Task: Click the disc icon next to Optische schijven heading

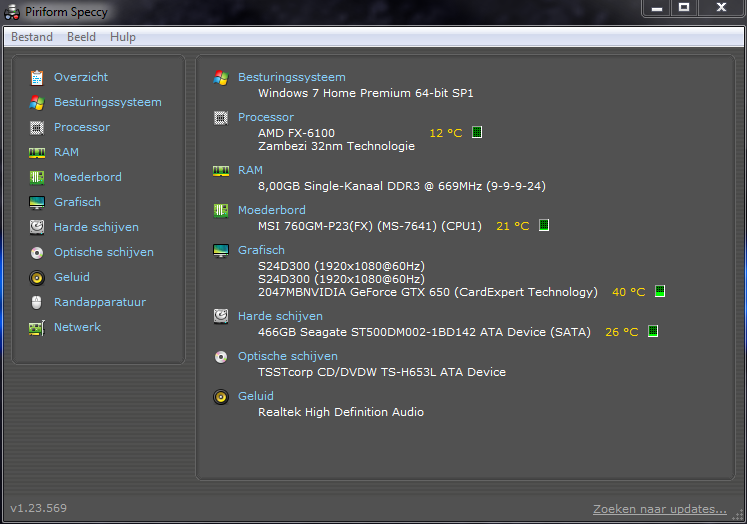Action: 221,357
